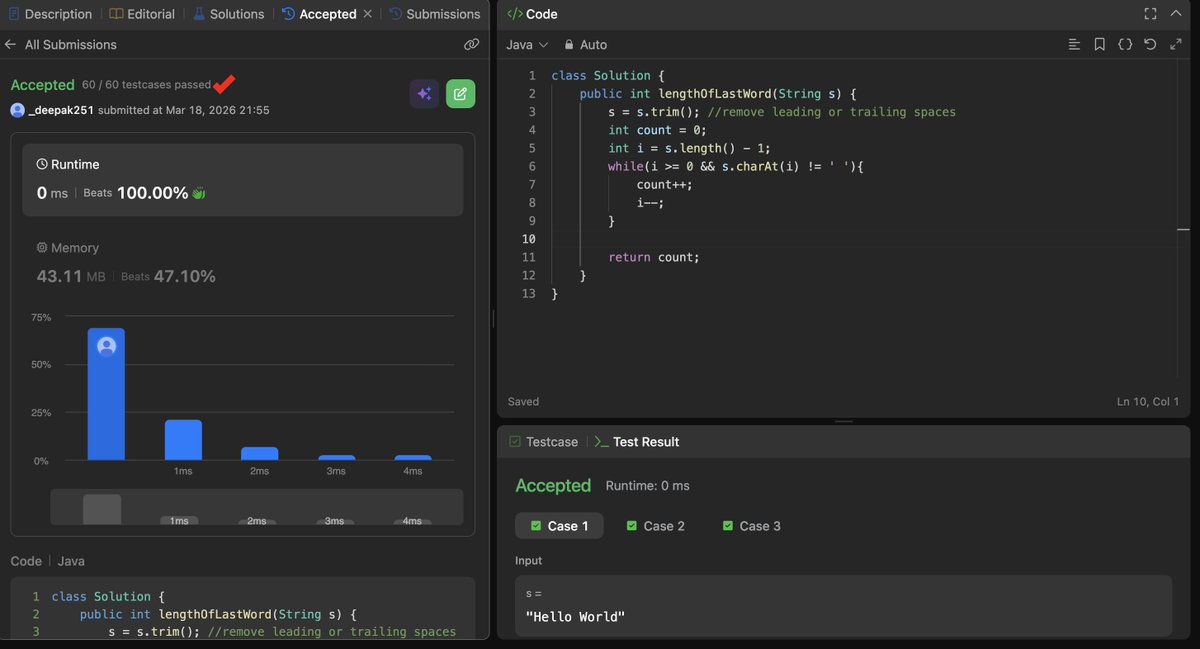Click the _deepak251 user avatar
Viewport: 1200px width, 649px height.
tap(18, 110)
